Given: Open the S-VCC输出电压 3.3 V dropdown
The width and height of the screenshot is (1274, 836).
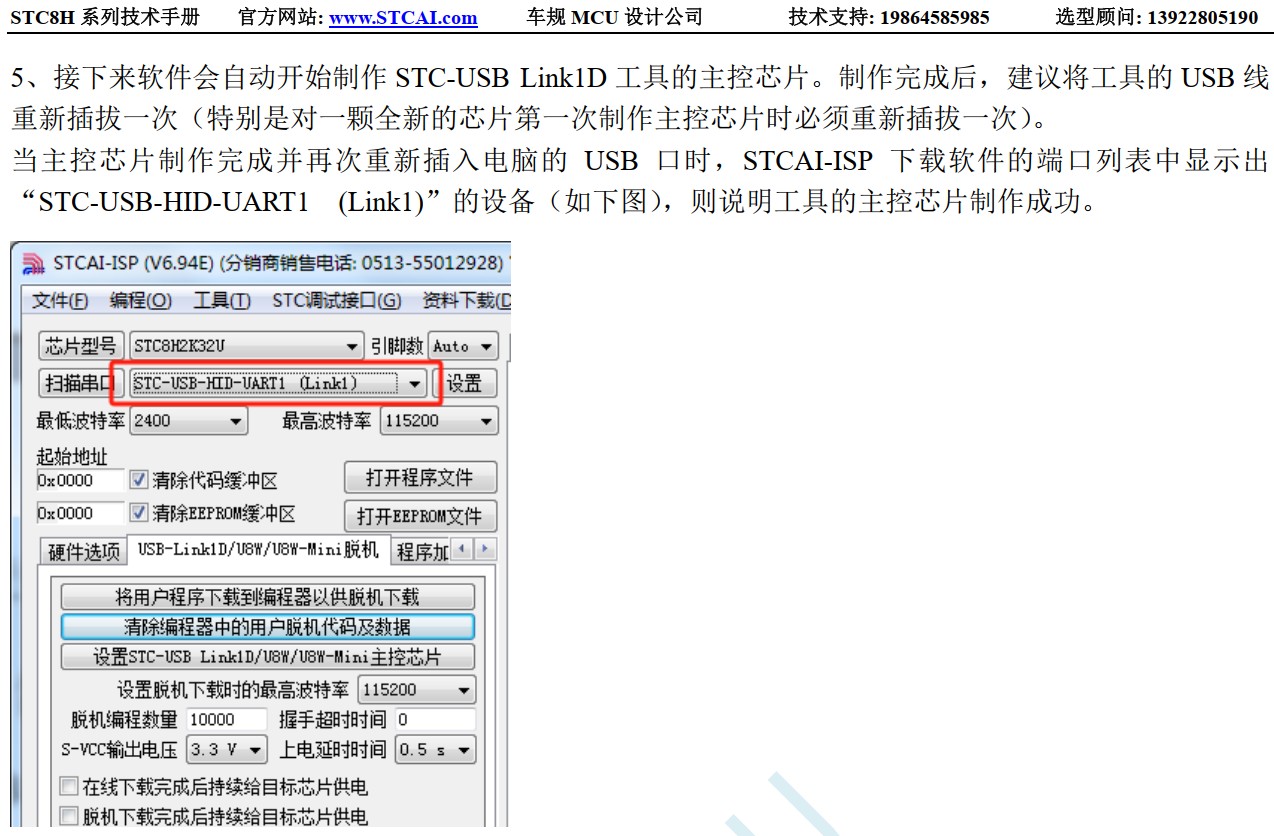Looking at the screenshot, I should point(227,750).
